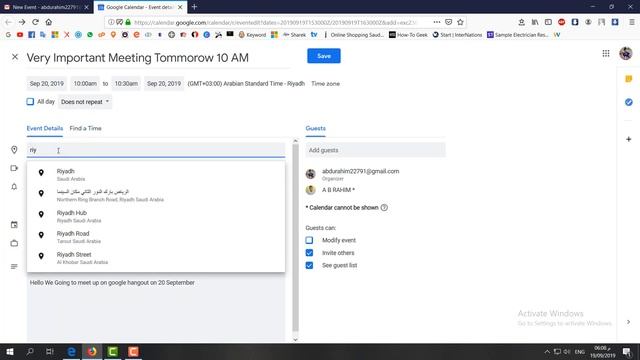Click the browser home icon
The width and height of the screenshot is (640, 360).
pyautogui.click(x=49, y=22)
